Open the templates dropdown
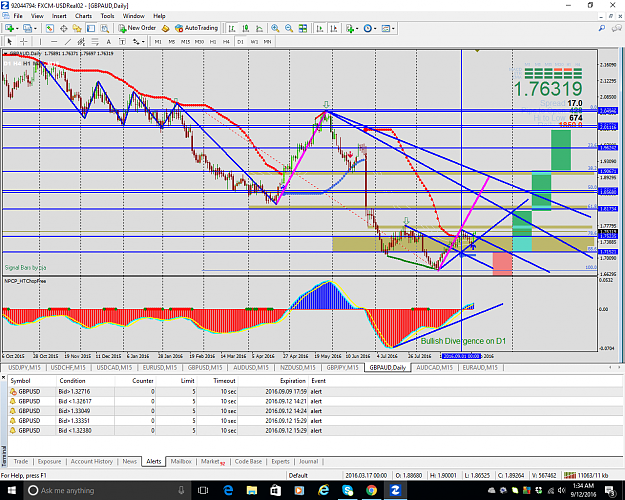 388,28
